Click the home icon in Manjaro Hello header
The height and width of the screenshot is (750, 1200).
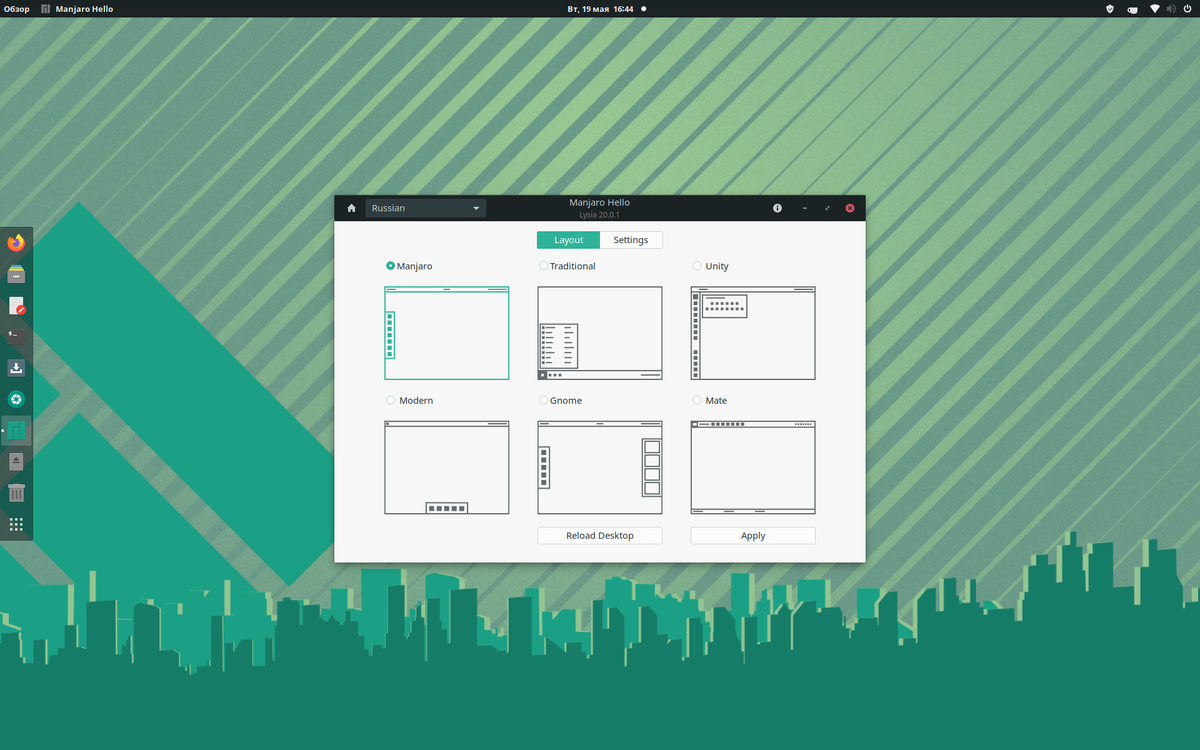pos(351,207)
